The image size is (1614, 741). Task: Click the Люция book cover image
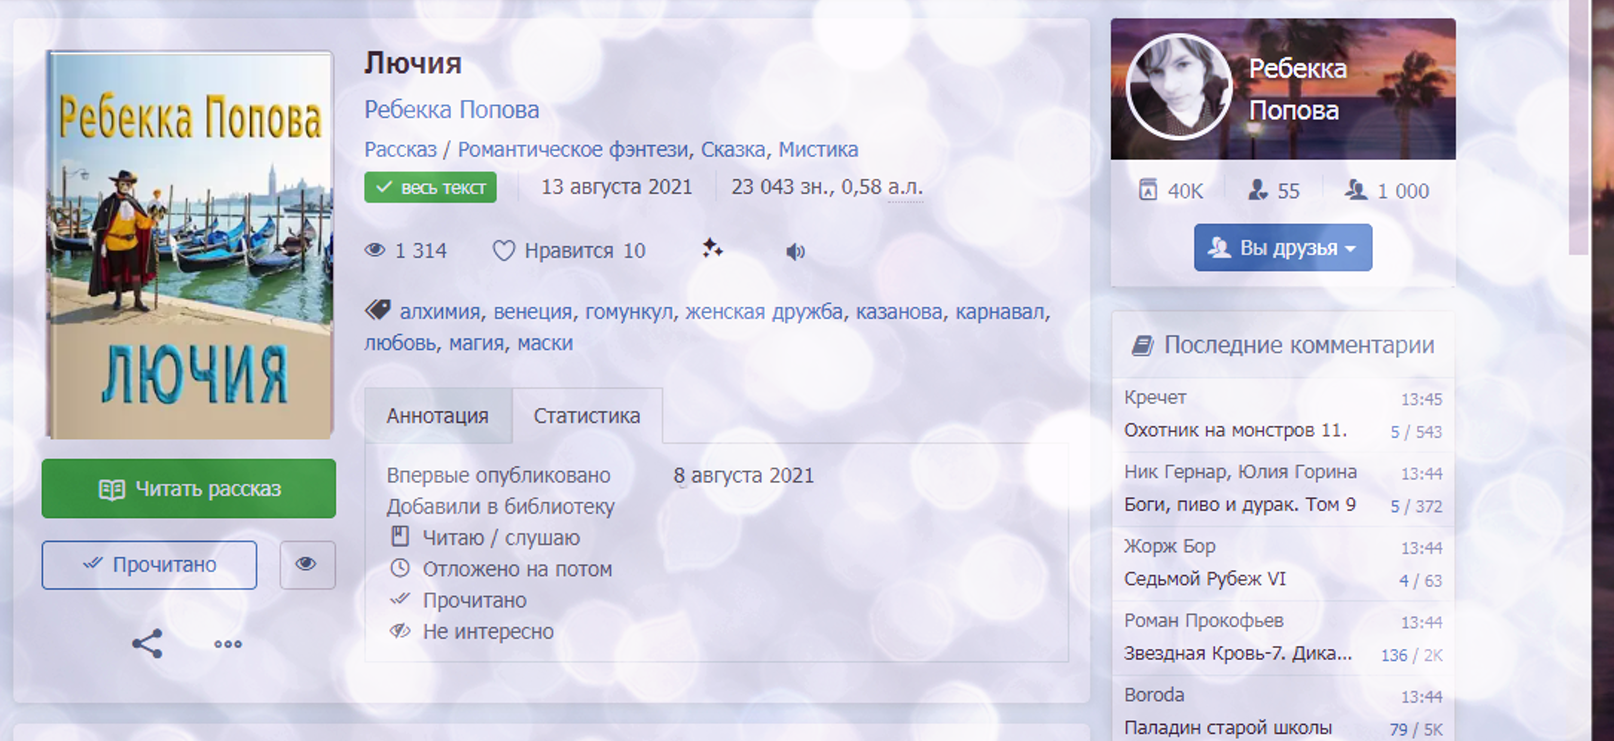189,245
